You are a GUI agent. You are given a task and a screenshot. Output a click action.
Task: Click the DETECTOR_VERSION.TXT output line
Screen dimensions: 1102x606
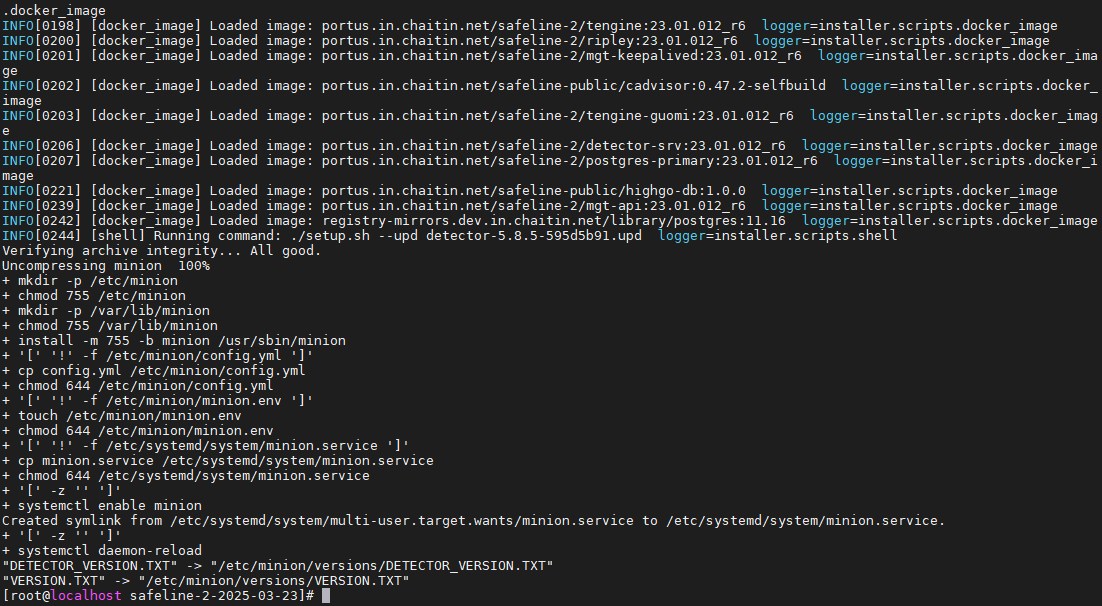coord(278,566)
